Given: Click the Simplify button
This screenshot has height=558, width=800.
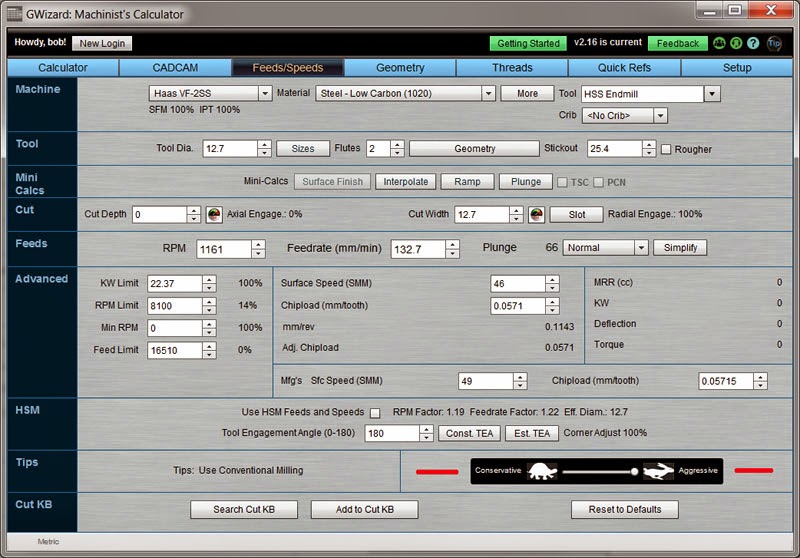Looking at the screenshot, I should tap(680, 247).
